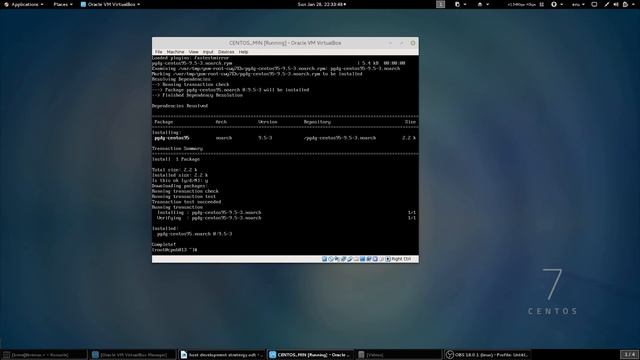Click the video capture icon in VM status bar
Image resolution: width=640 pixels, height=360 pixels.
pyautogui.click(x=369, y=259)
